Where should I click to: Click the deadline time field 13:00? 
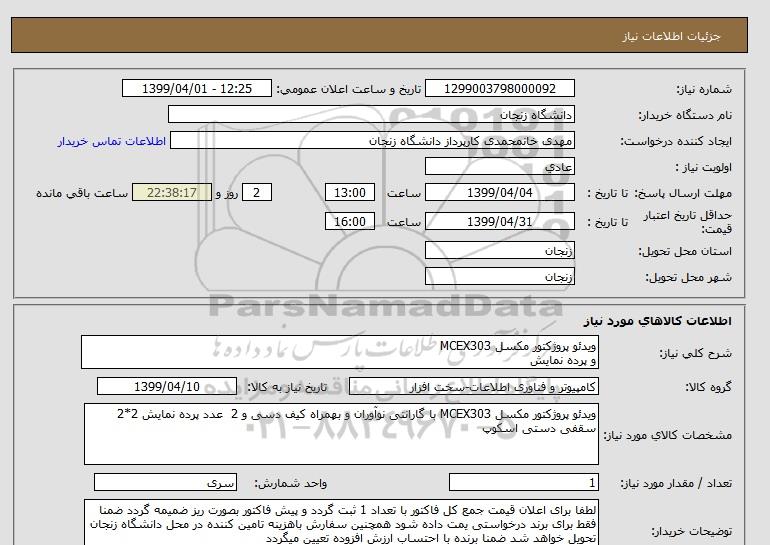350,192
